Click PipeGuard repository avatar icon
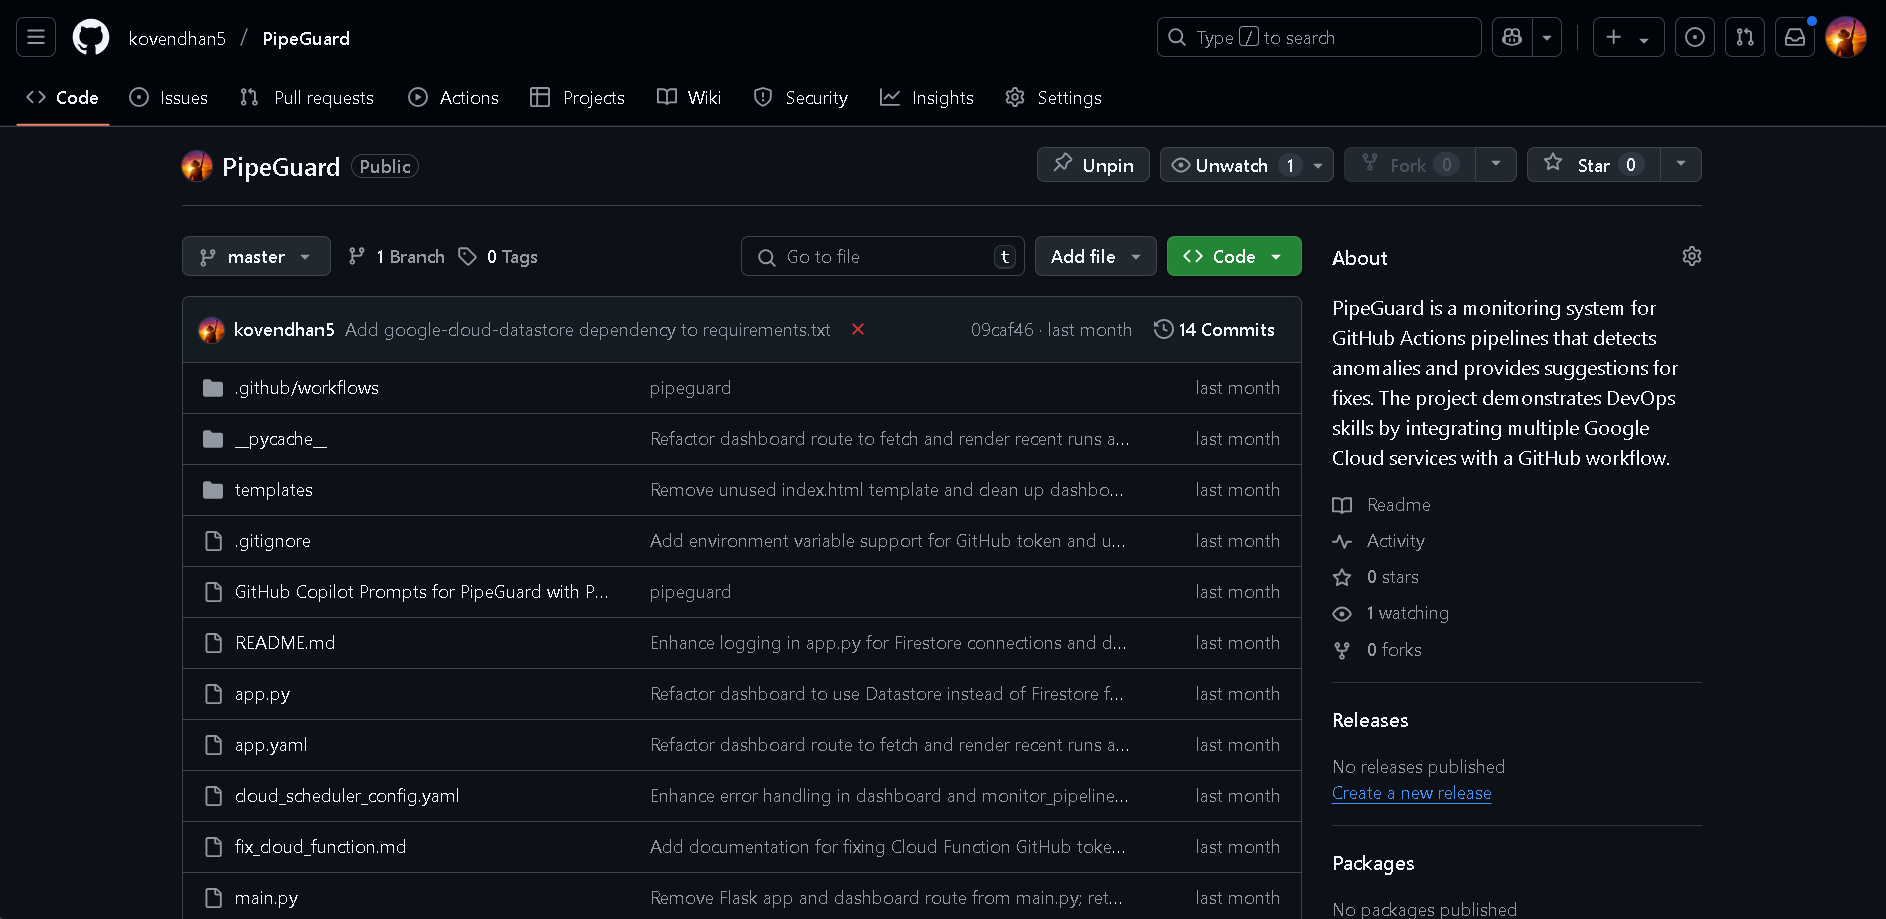The height and width of the screenshot is (919, 1886). coord(197,166)
